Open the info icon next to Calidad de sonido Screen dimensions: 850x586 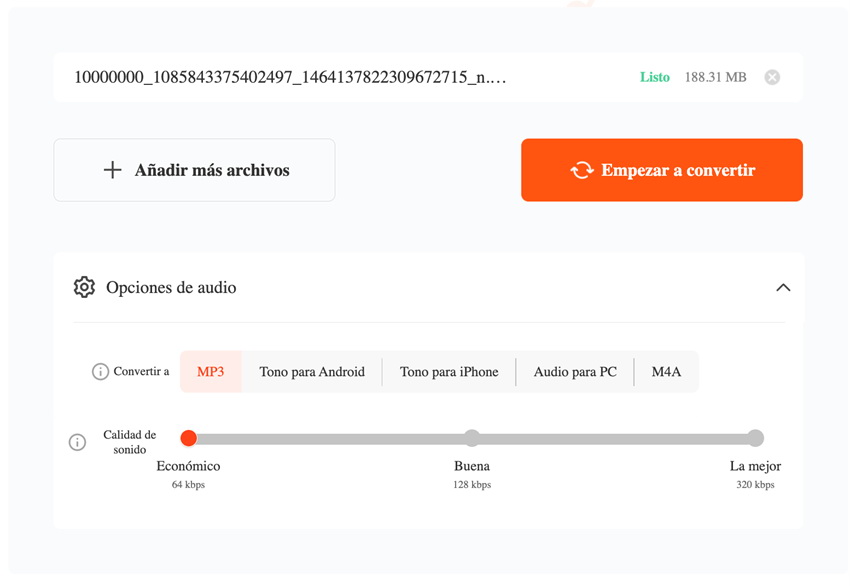point(78,442)
